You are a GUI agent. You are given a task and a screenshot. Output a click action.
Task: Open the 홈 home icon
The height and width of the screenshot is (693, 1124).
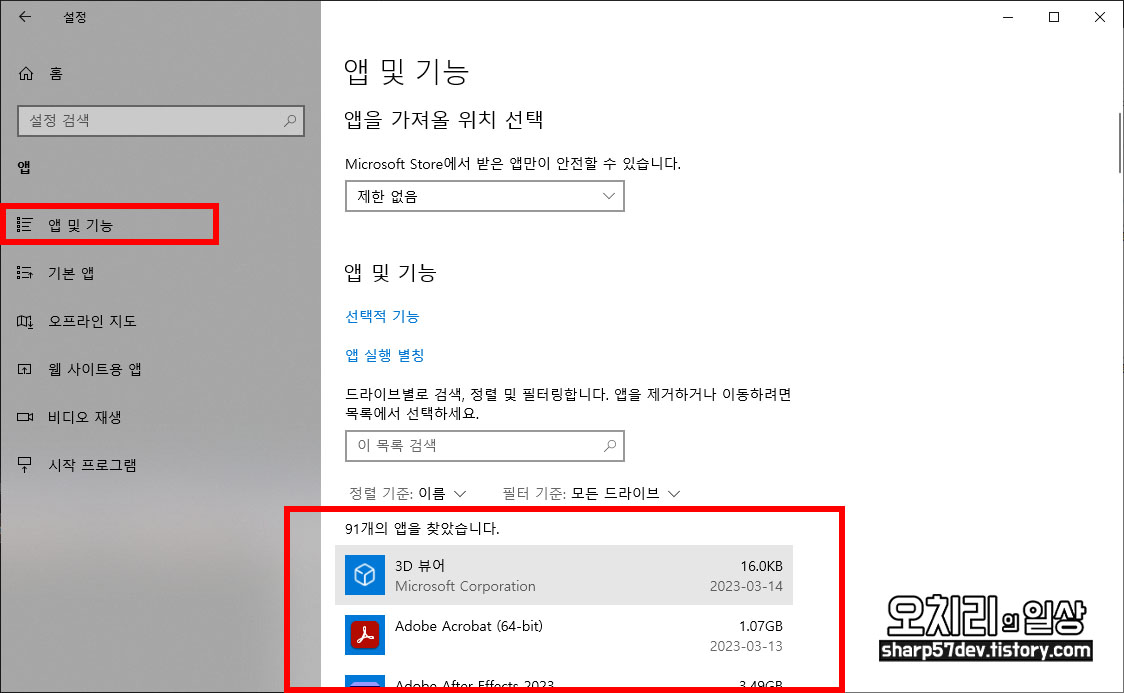[26, 73]
